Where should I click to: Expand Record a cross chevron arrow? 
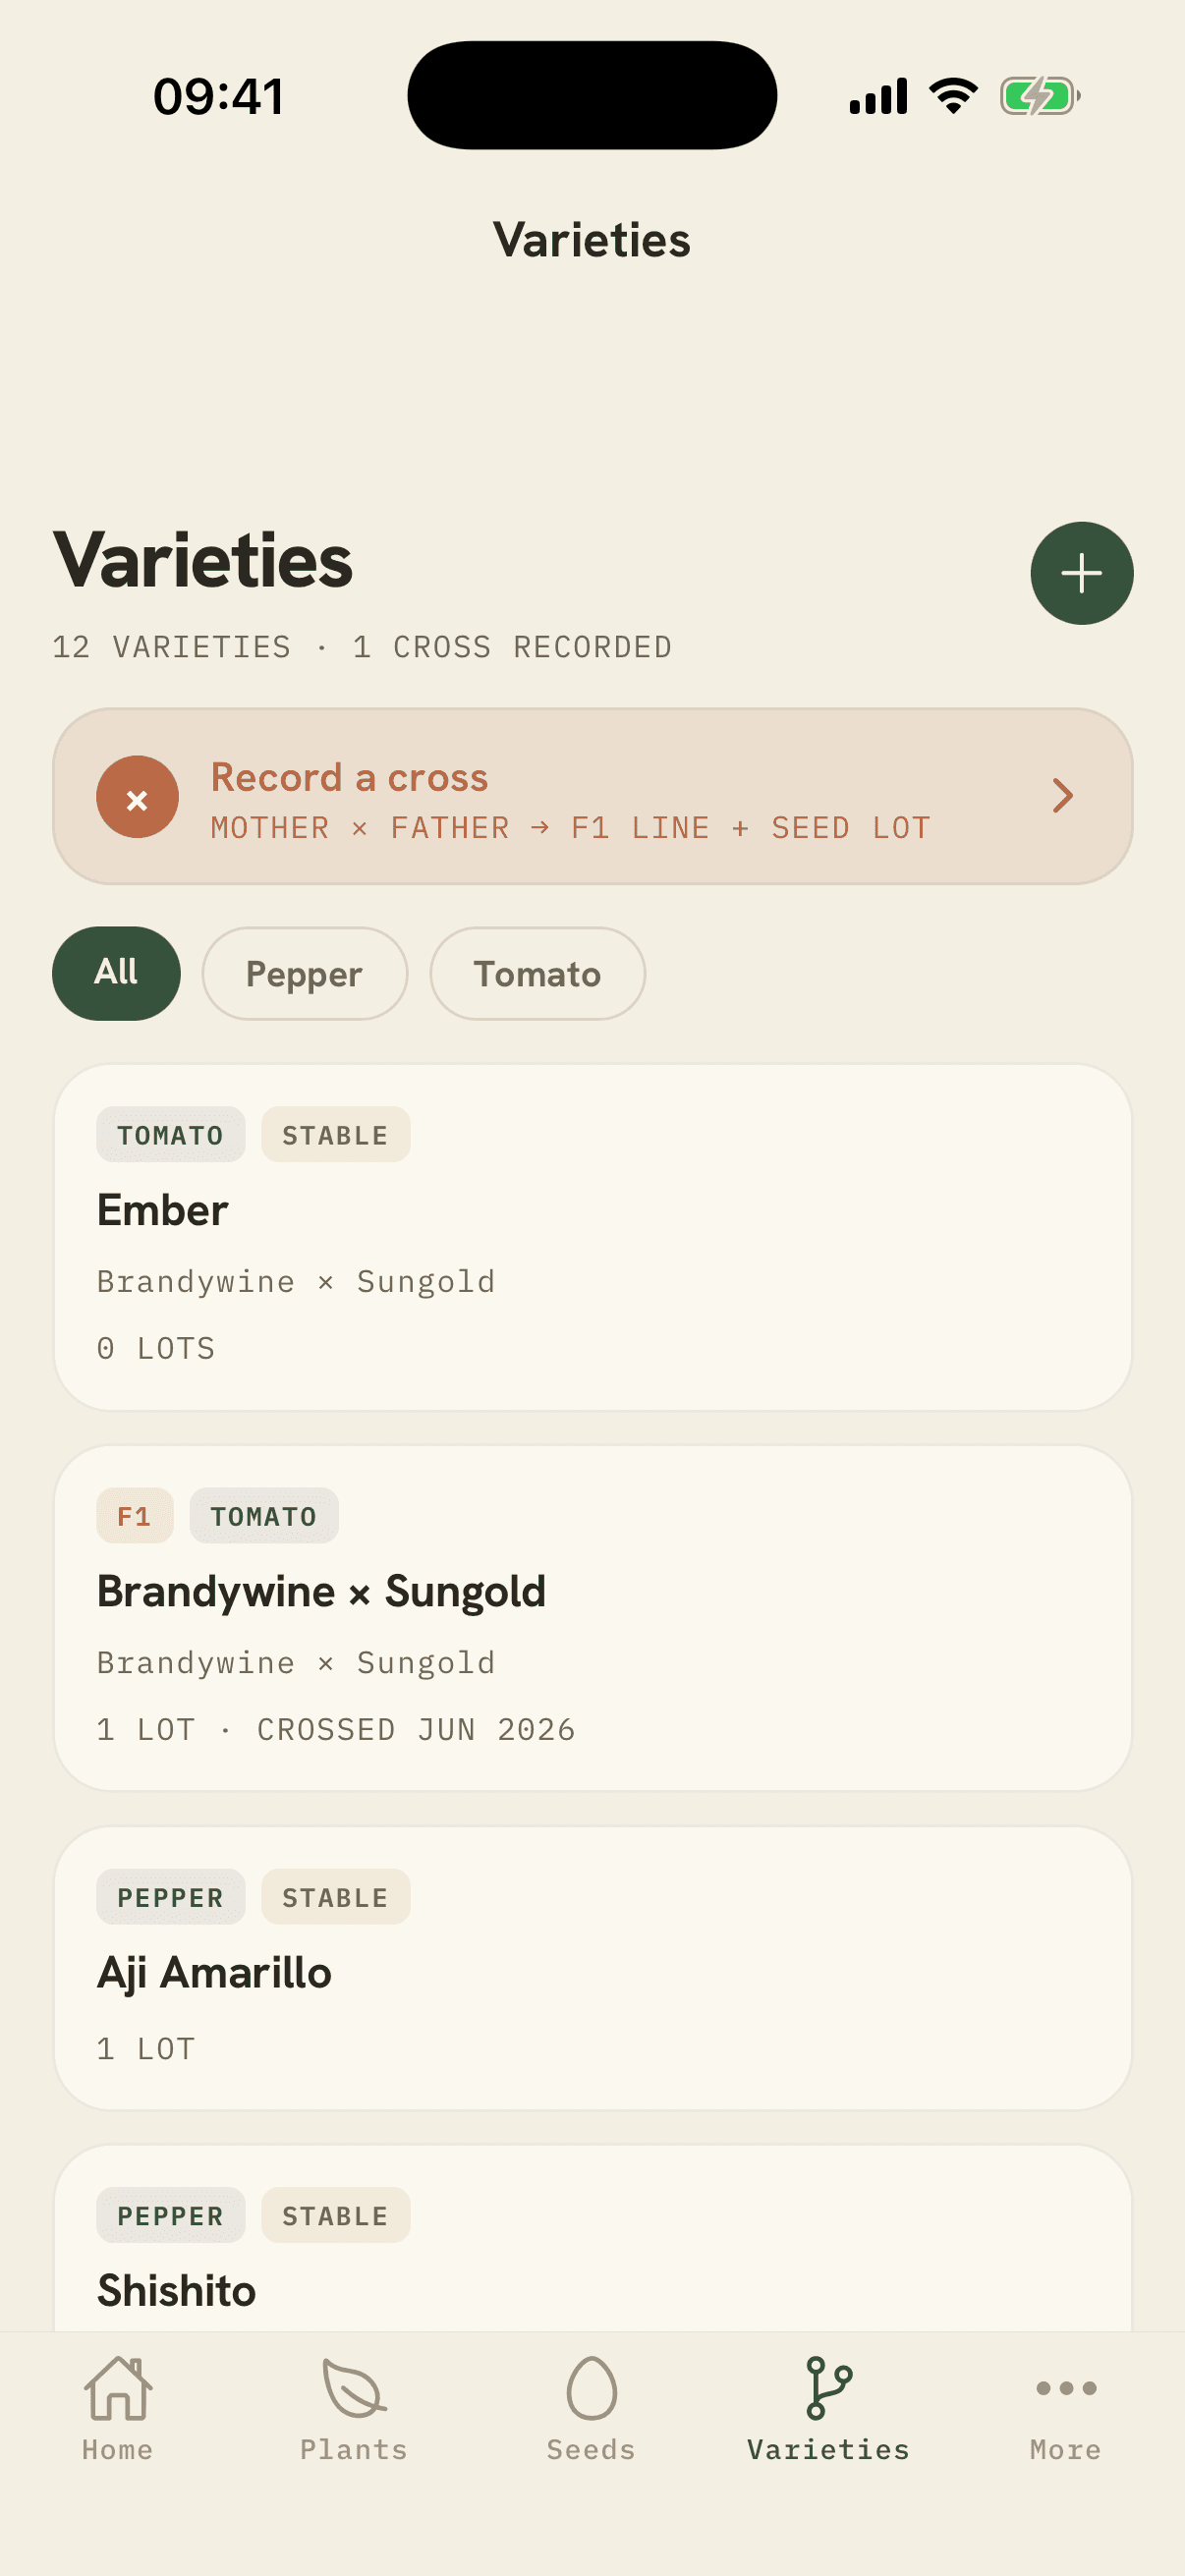point(1062,796)
